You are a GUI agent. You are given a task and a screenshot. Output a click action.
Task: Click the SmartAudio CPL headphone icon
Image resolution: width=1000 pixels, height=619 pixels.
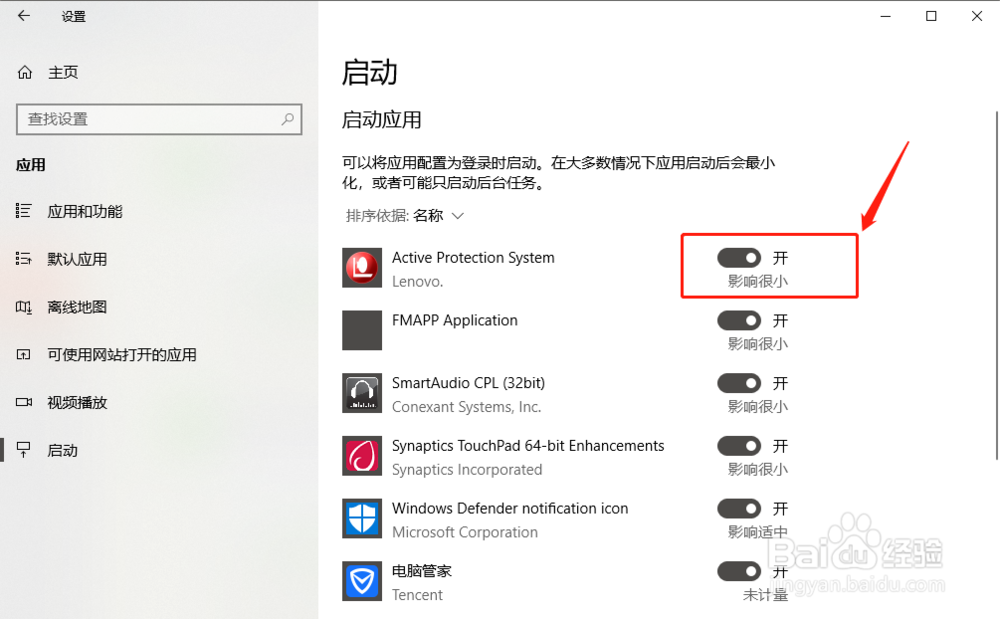[361, 393]
